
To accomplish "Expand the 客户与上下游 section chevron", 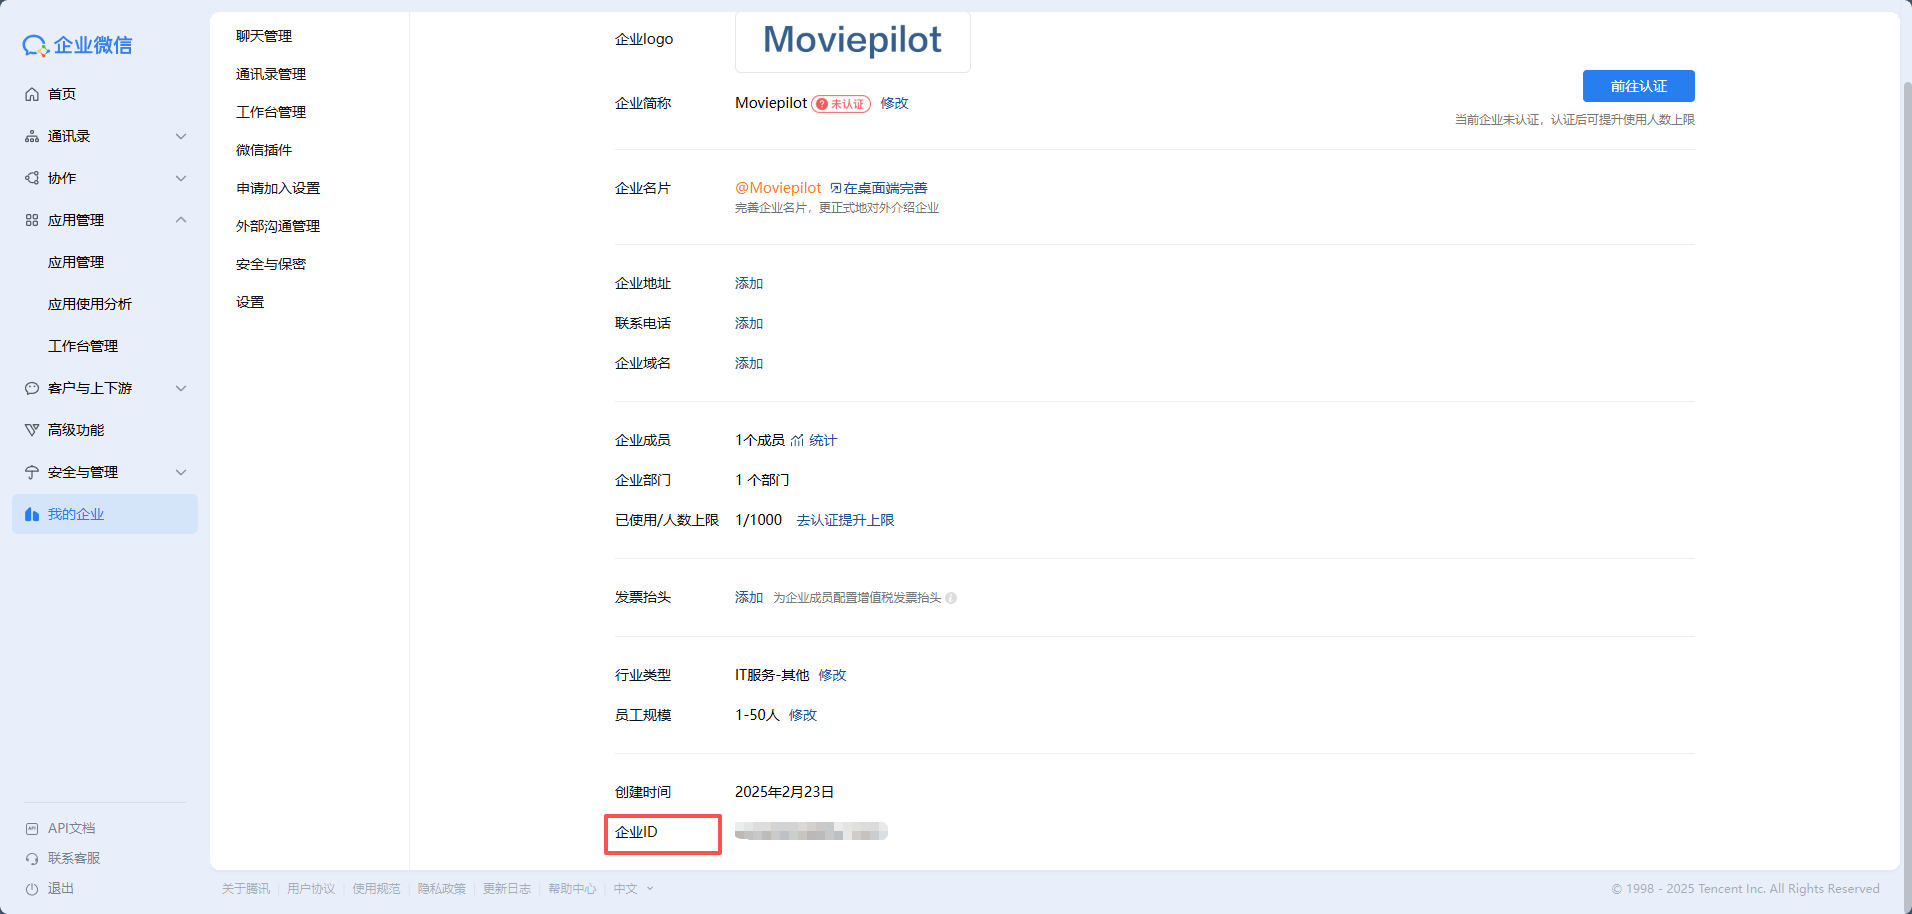I will click(x=181, y=388).
